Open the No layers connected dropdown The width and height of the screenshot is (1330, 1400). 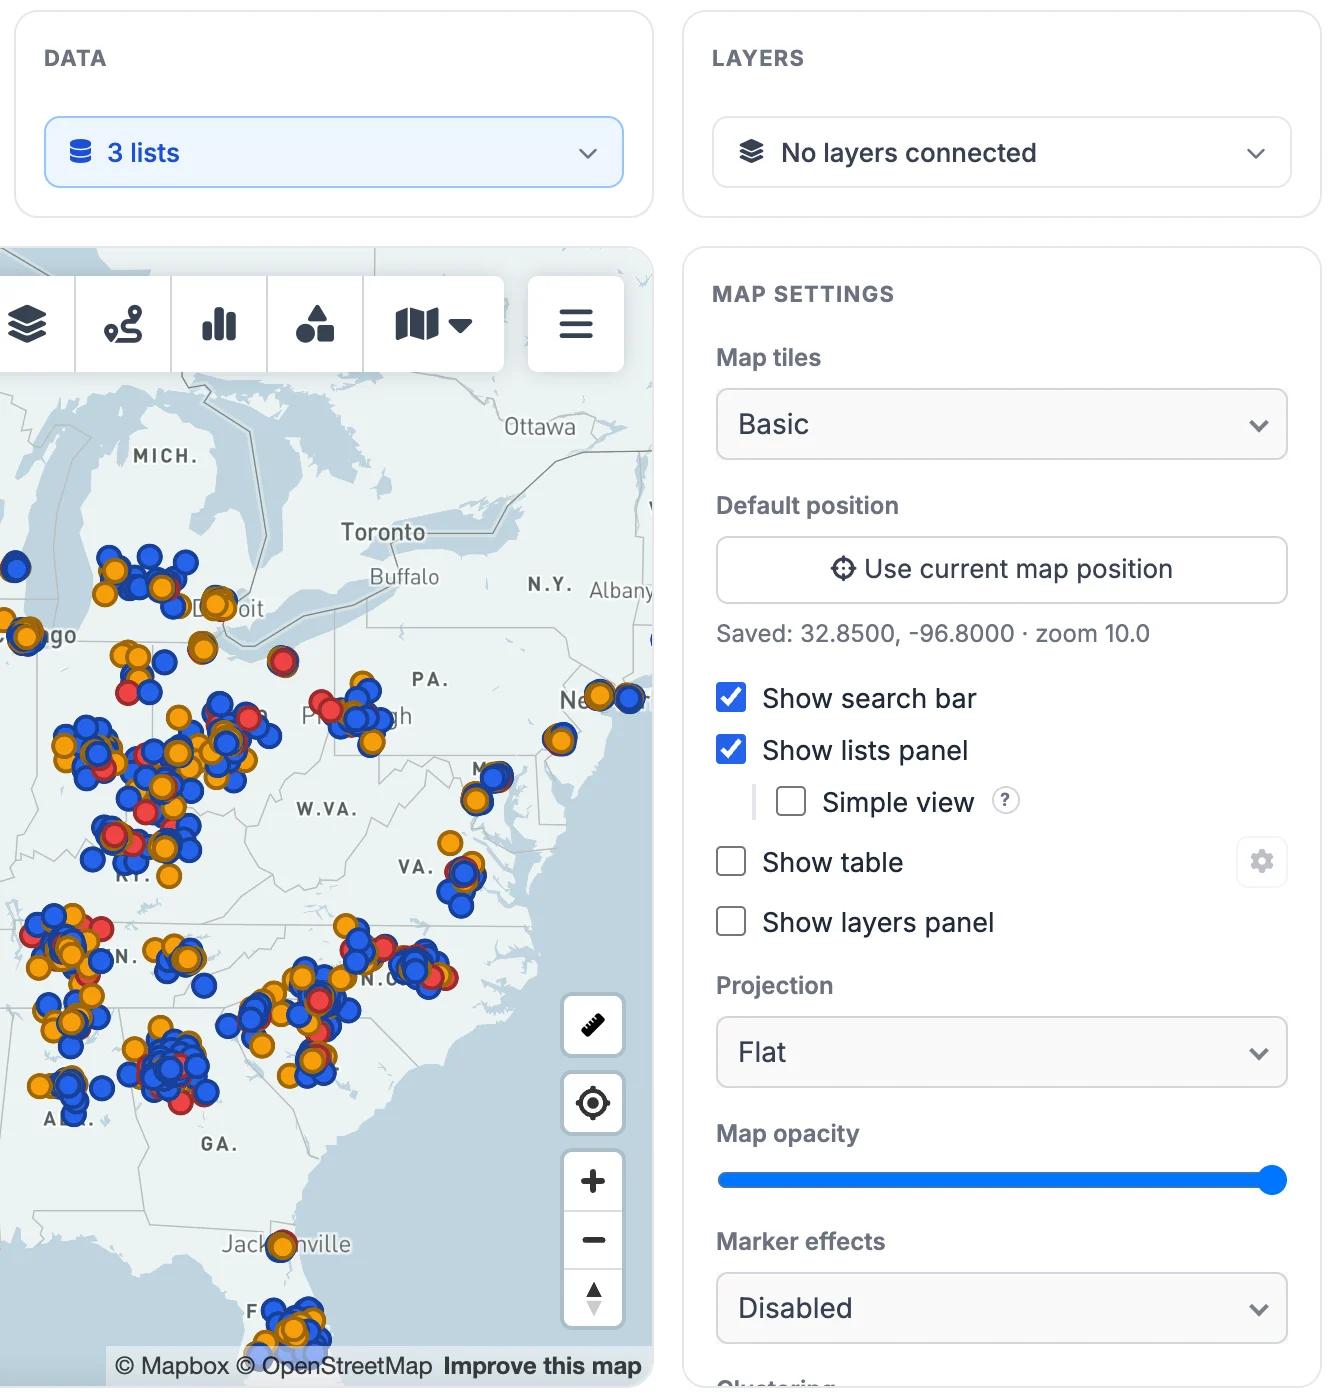pos(1002,152)
